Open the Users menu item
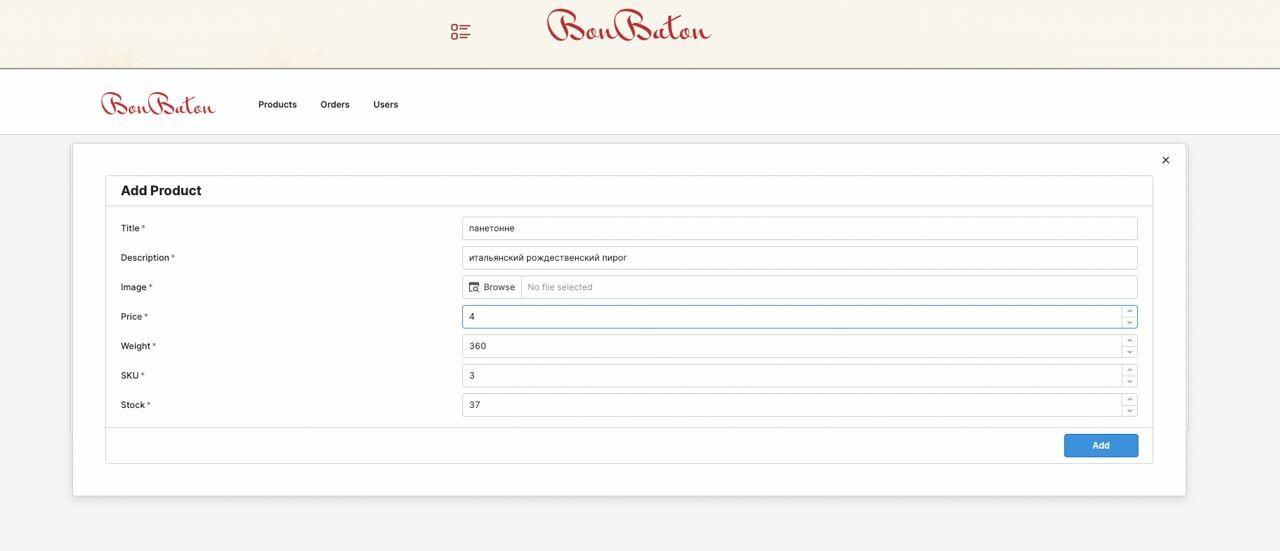 [x=385, y=104]
